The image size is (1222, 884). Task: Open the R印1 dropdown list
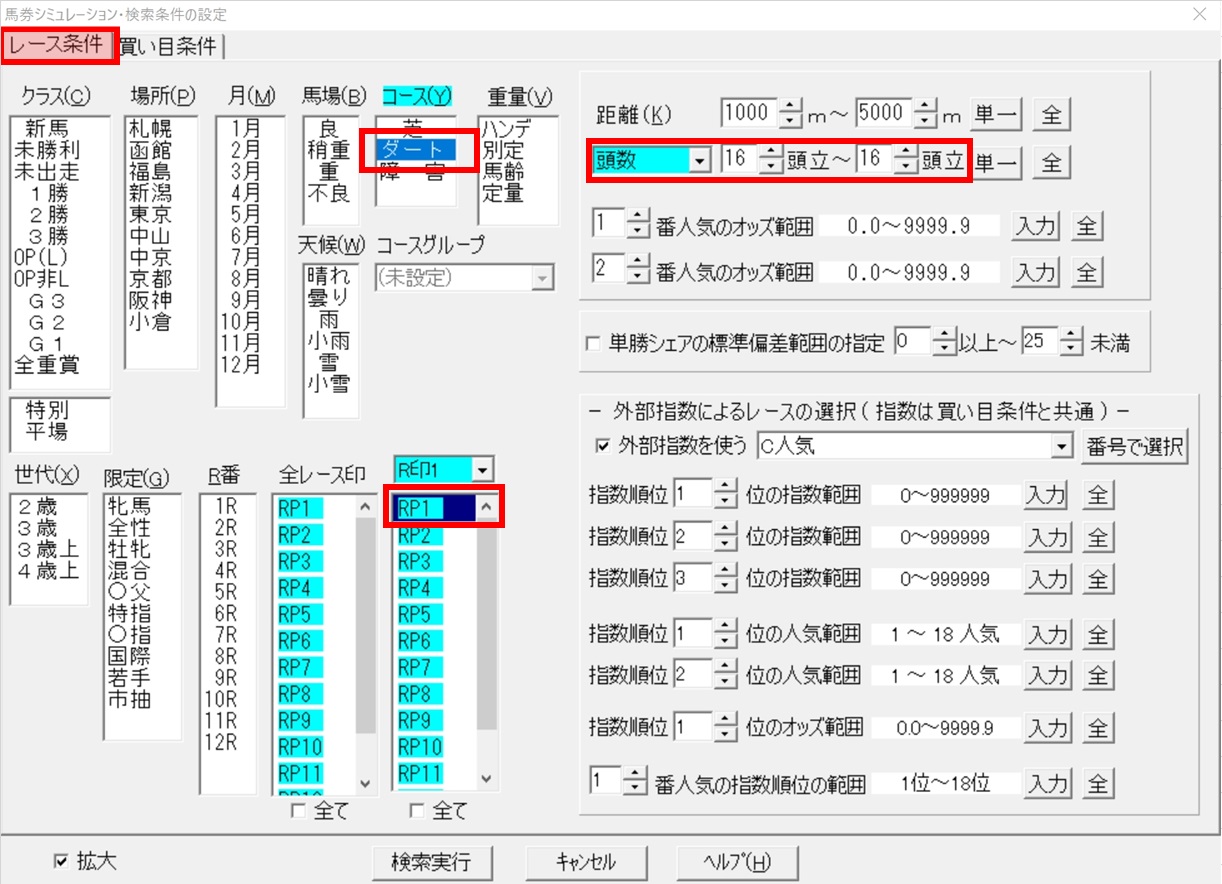point(483,468)
